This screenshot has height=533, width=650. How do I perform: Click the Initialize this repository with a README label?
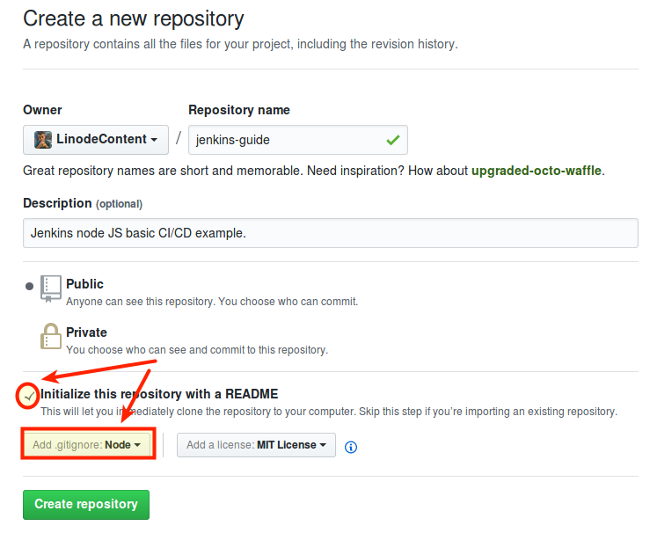[160, 394]
